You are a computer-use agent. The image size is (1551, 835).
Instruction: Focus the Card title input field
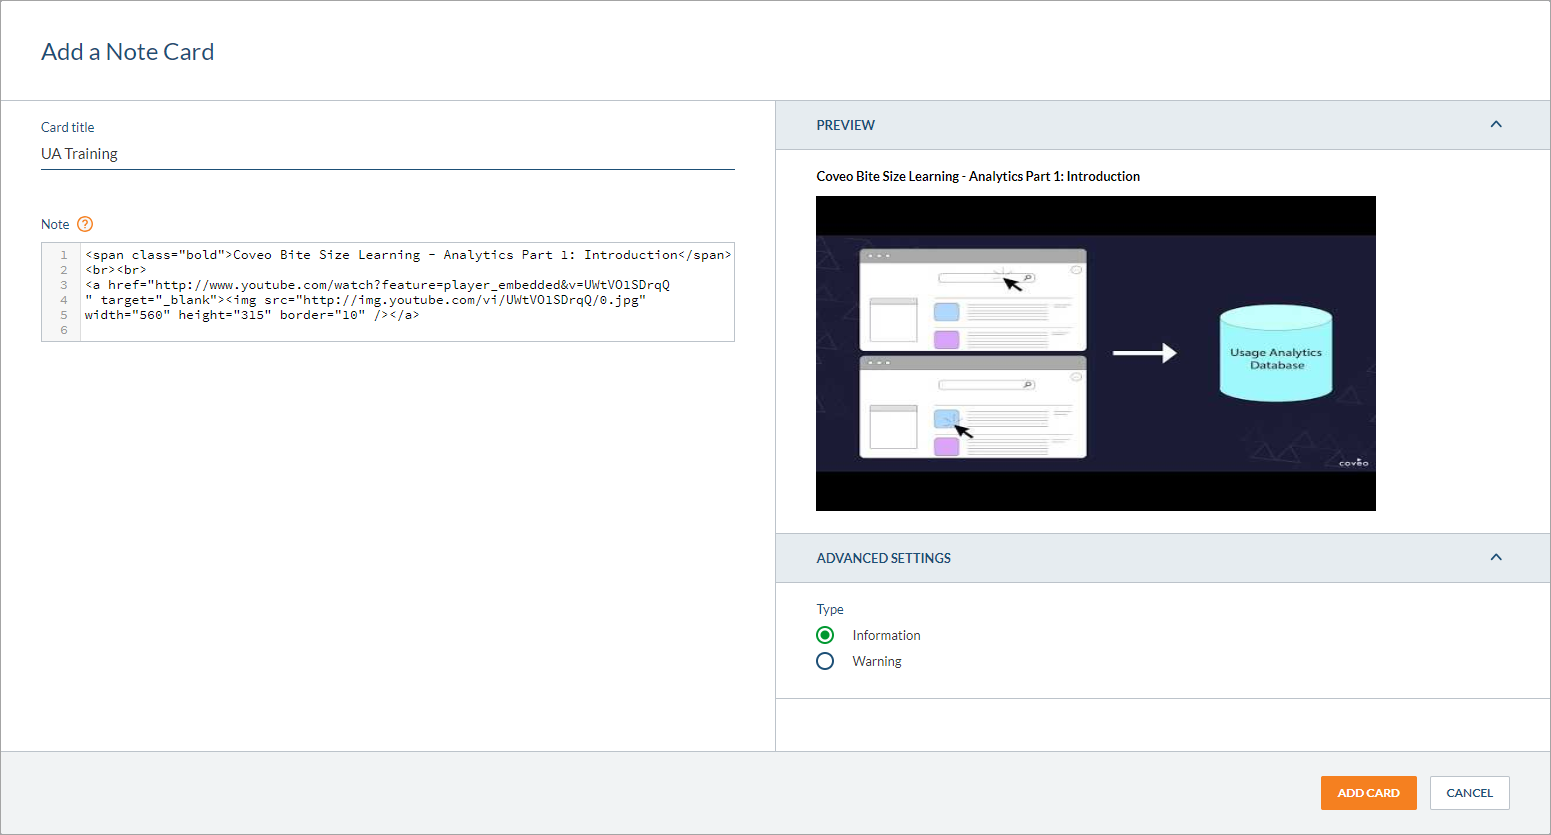[388, 154]
